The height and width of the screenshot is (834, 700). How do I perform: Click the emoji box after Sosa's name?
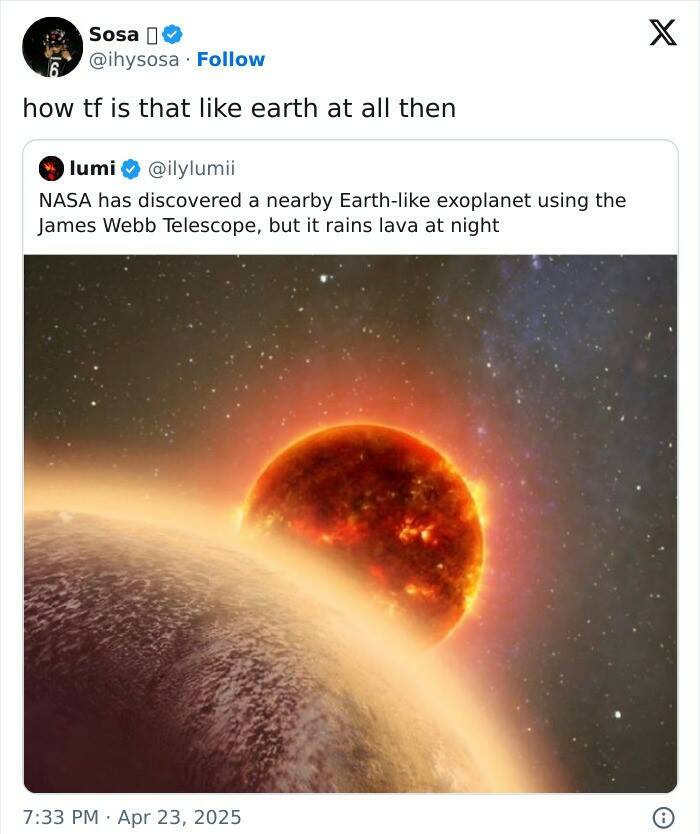[152, 35]
